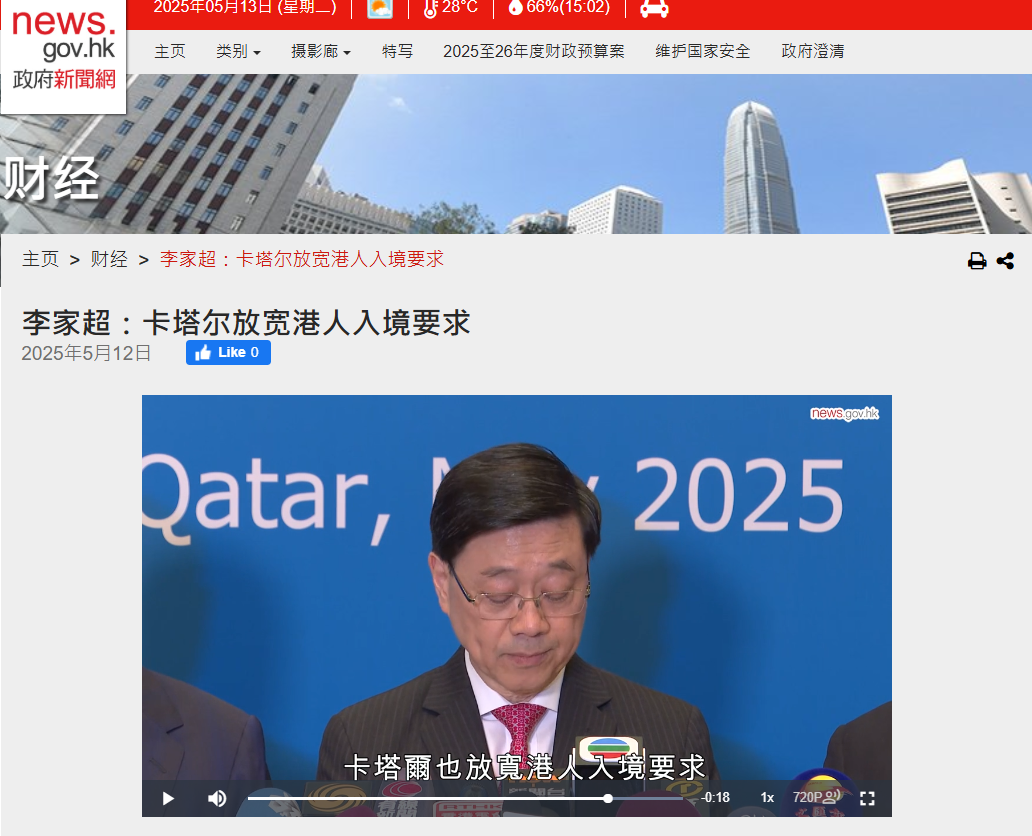Expand the 摄影廊 dropdown menu
This screenshot has width=1032, height=836.
(x=320, y=52)
